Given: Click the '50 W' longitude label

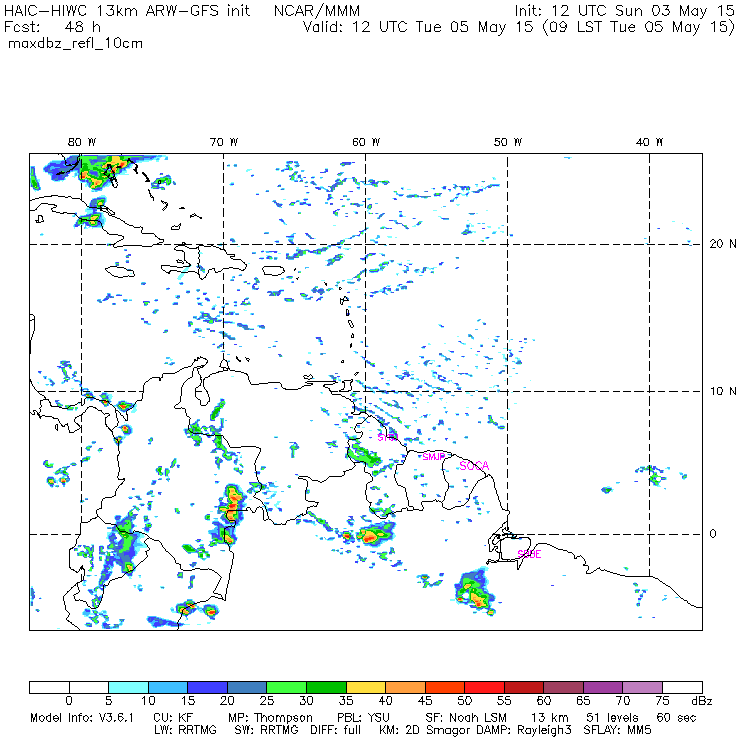Looking at the screenshot, I should click(x=508, y=142).
